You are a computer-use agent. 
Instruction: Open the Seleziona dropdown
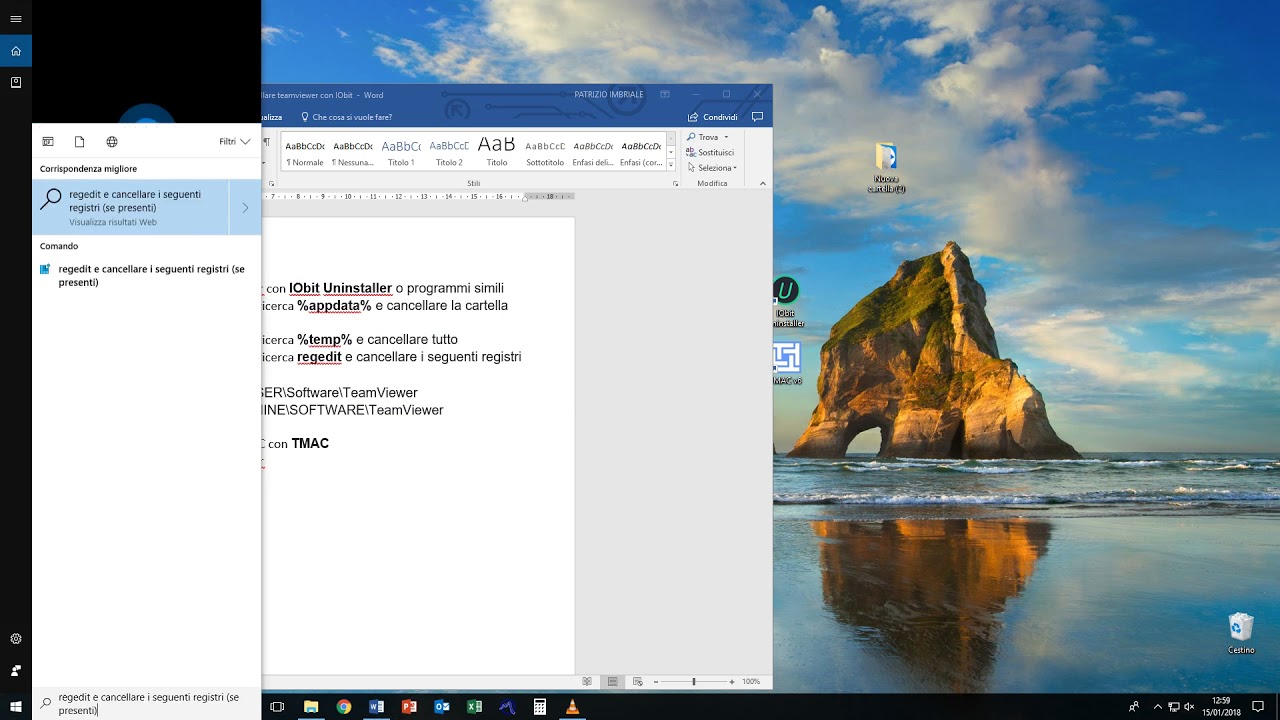tap(712, 168)
